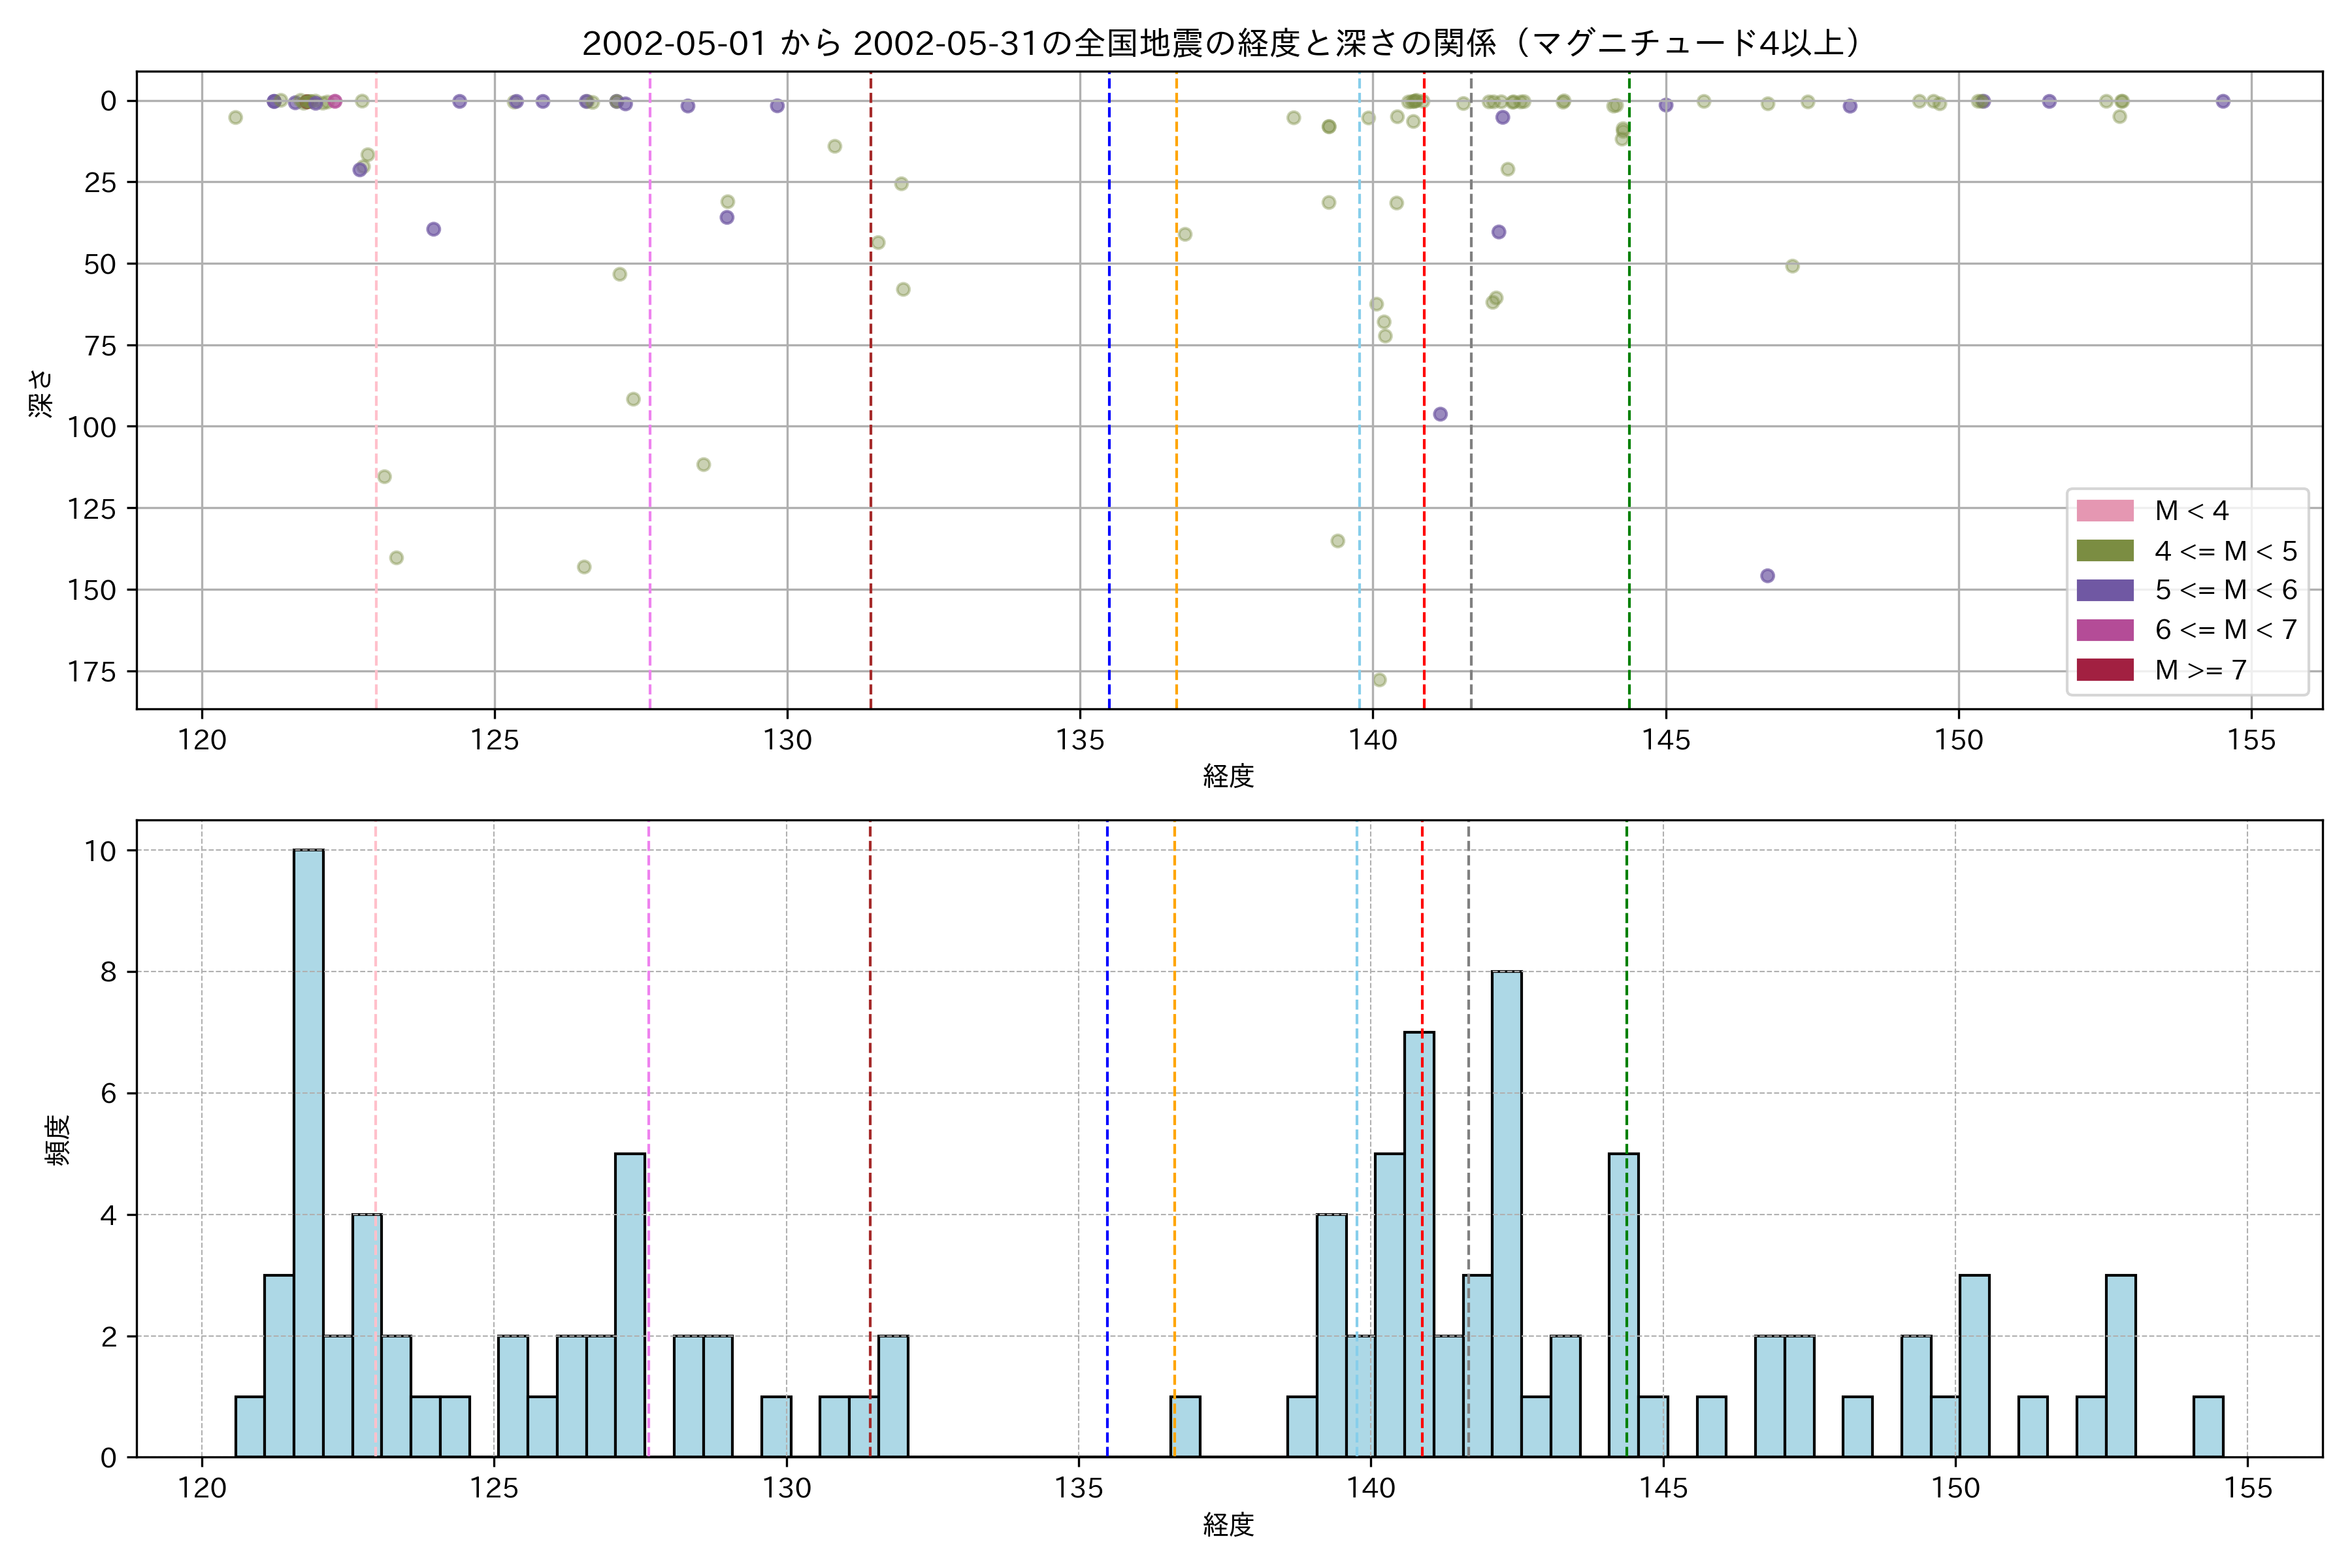The height and width of the screenshot is (1568, 2352).
Task: Click the magenta scatter point at depth 0
Action: click(335, 101)
